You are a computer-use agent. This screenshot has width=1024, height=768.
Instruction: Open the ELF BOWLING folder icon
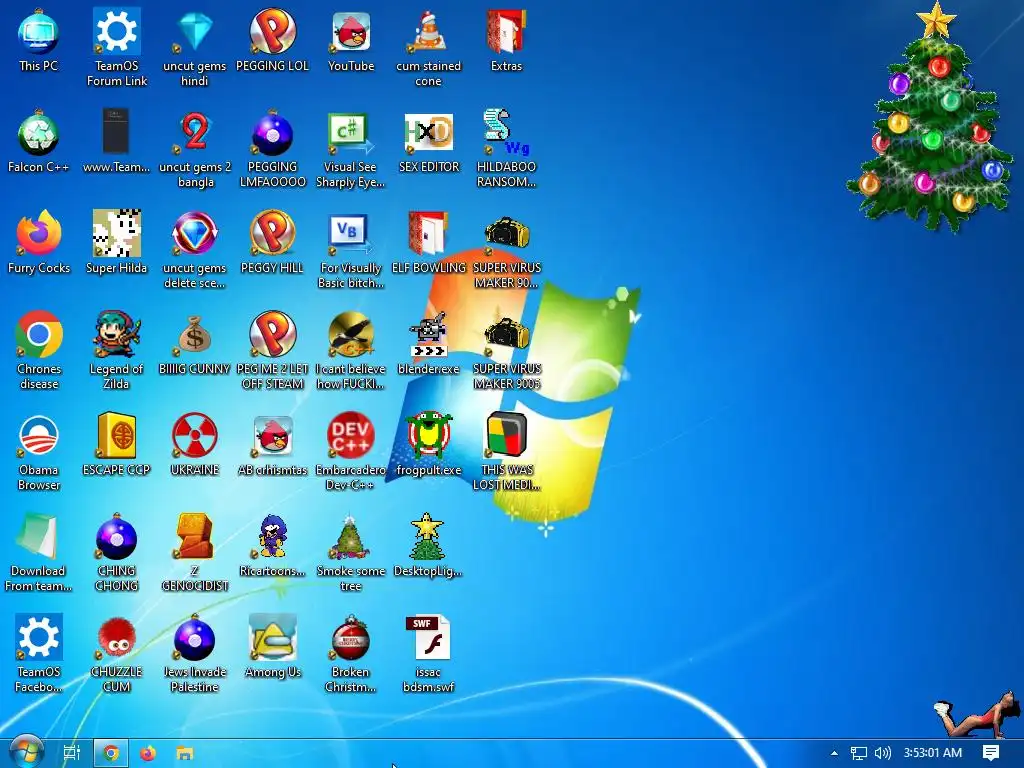(x=428, y=242)
